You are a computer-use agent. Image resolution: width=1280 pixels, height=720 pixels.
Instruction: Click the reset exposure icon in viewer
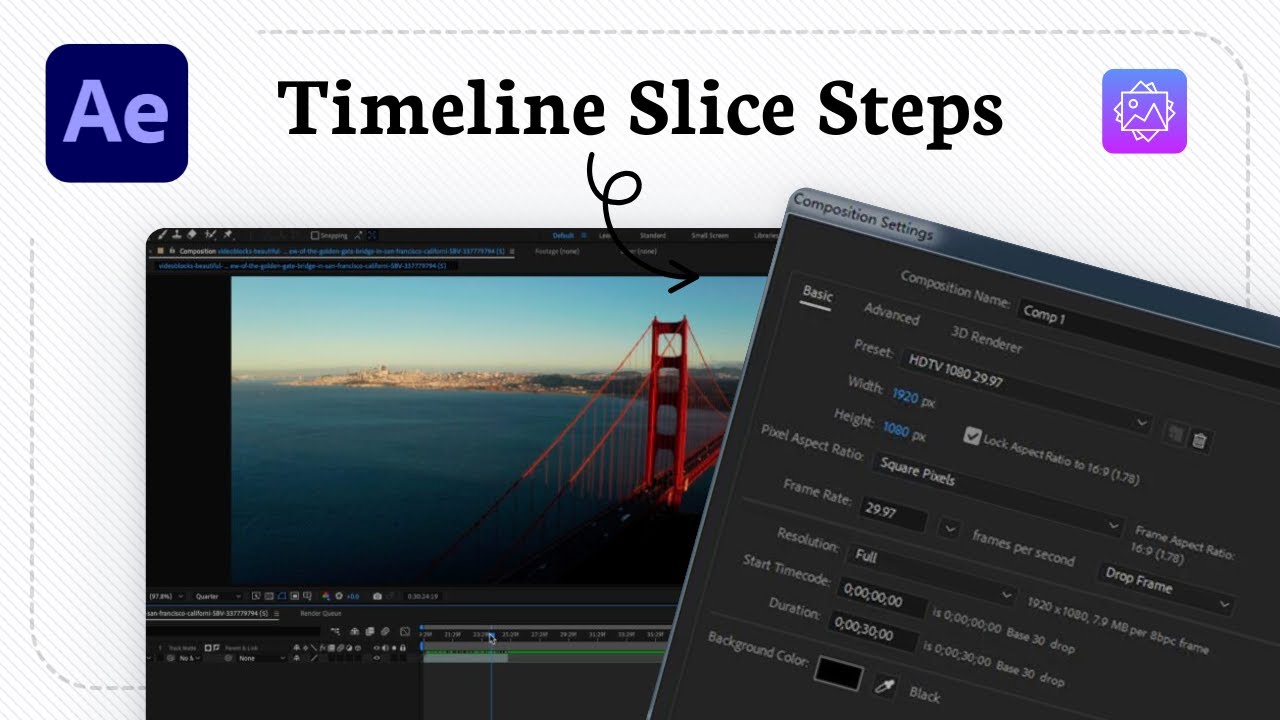coord(339,596)
